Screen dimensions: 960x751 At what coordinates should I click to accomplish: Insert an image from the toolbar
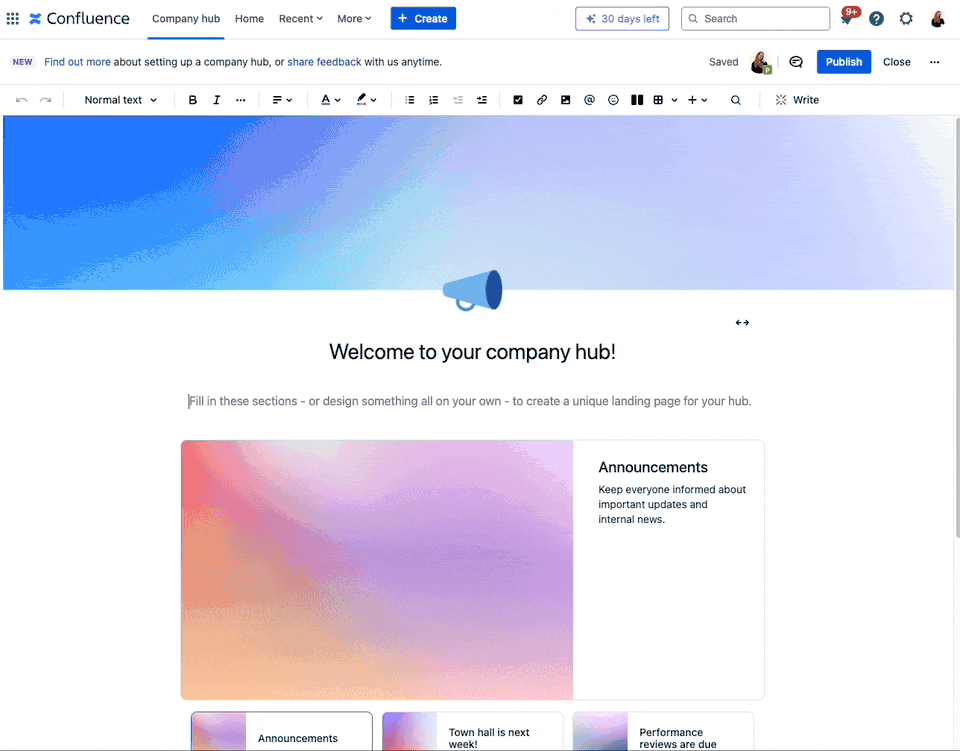tap(565, 100)
